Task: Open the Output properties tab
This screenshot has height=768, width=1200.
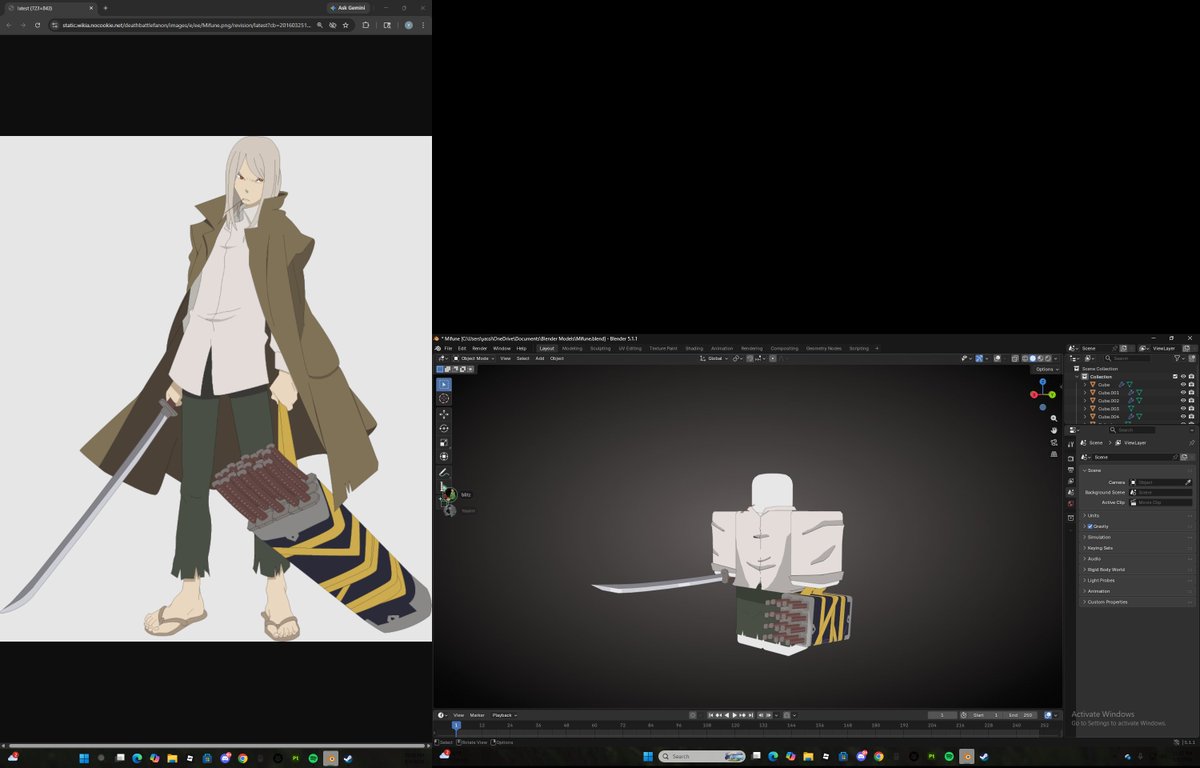Action: click(x=1071, y=470)
